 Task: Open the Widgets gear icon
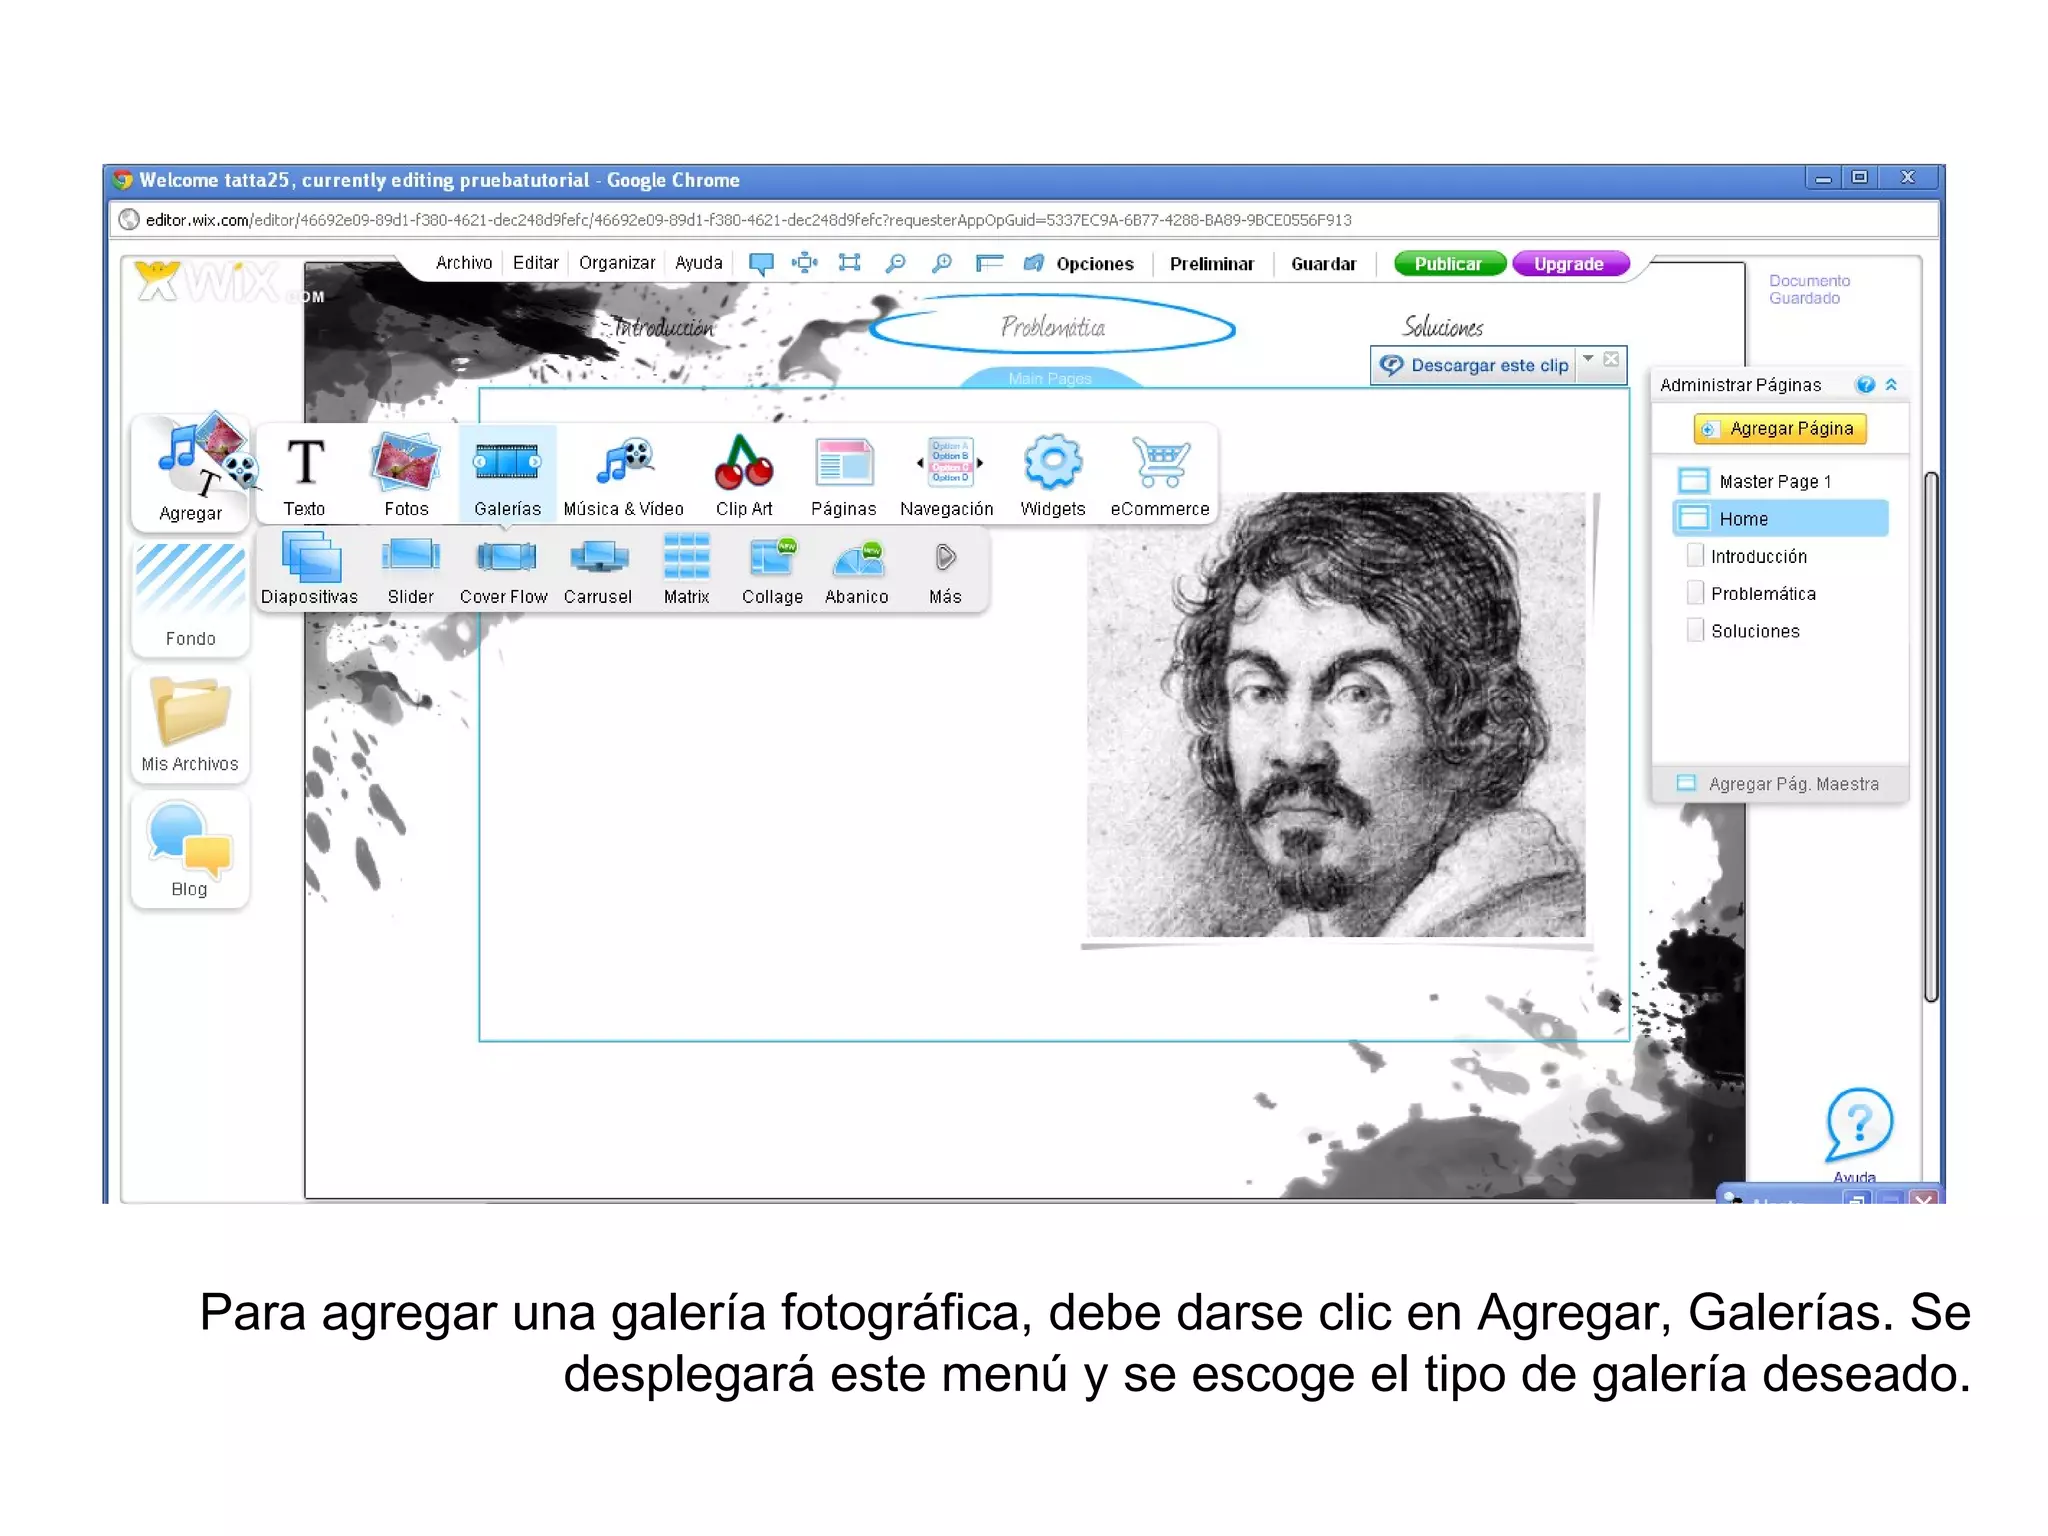(1053, 475)
